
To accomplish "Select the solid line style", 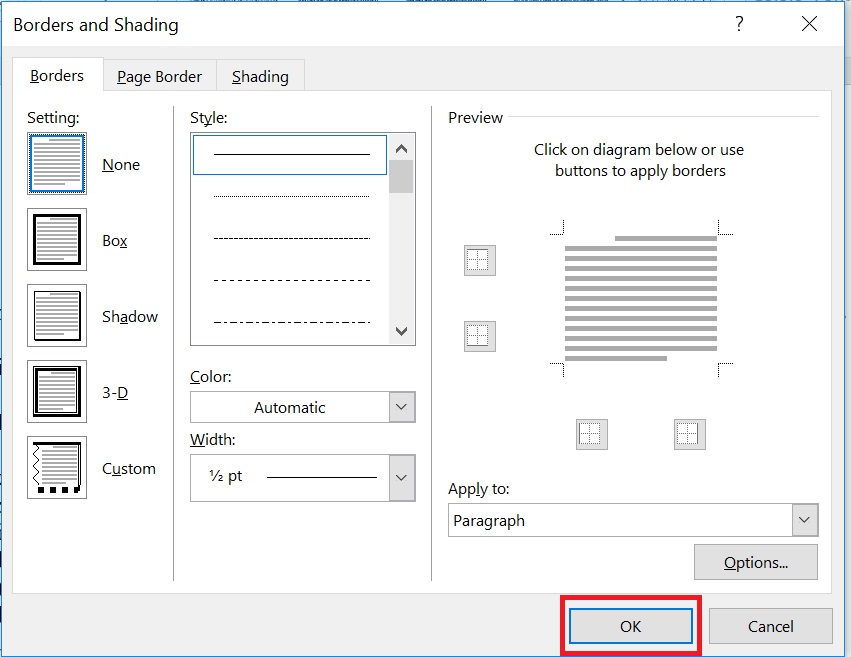I will pos(290,155).
